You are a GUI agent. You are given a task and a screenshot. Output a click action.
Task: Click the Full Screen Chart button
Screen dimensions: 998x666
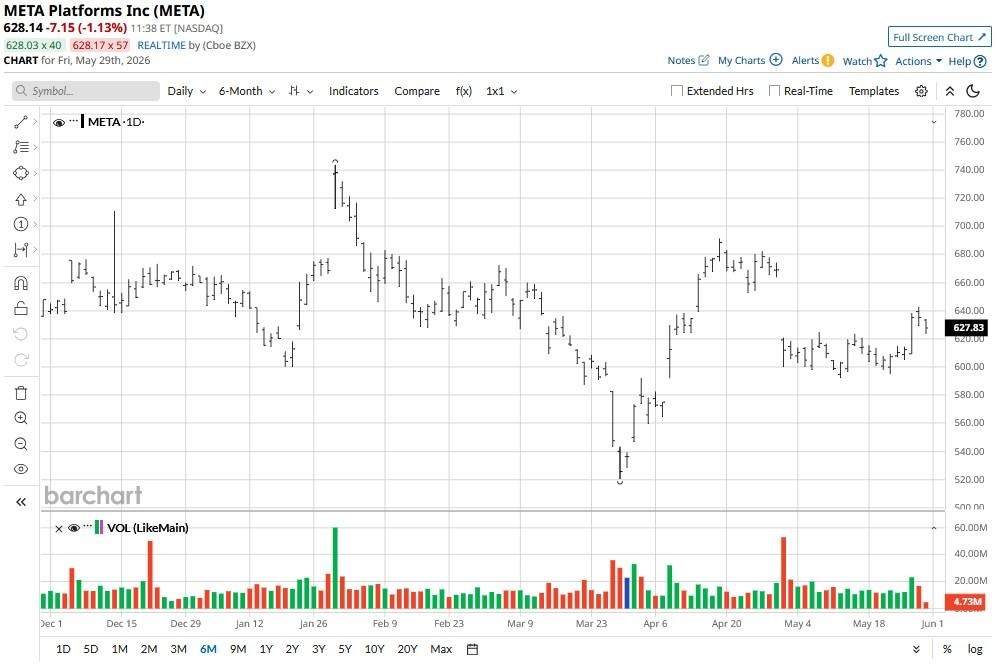(x=939, y=37)
